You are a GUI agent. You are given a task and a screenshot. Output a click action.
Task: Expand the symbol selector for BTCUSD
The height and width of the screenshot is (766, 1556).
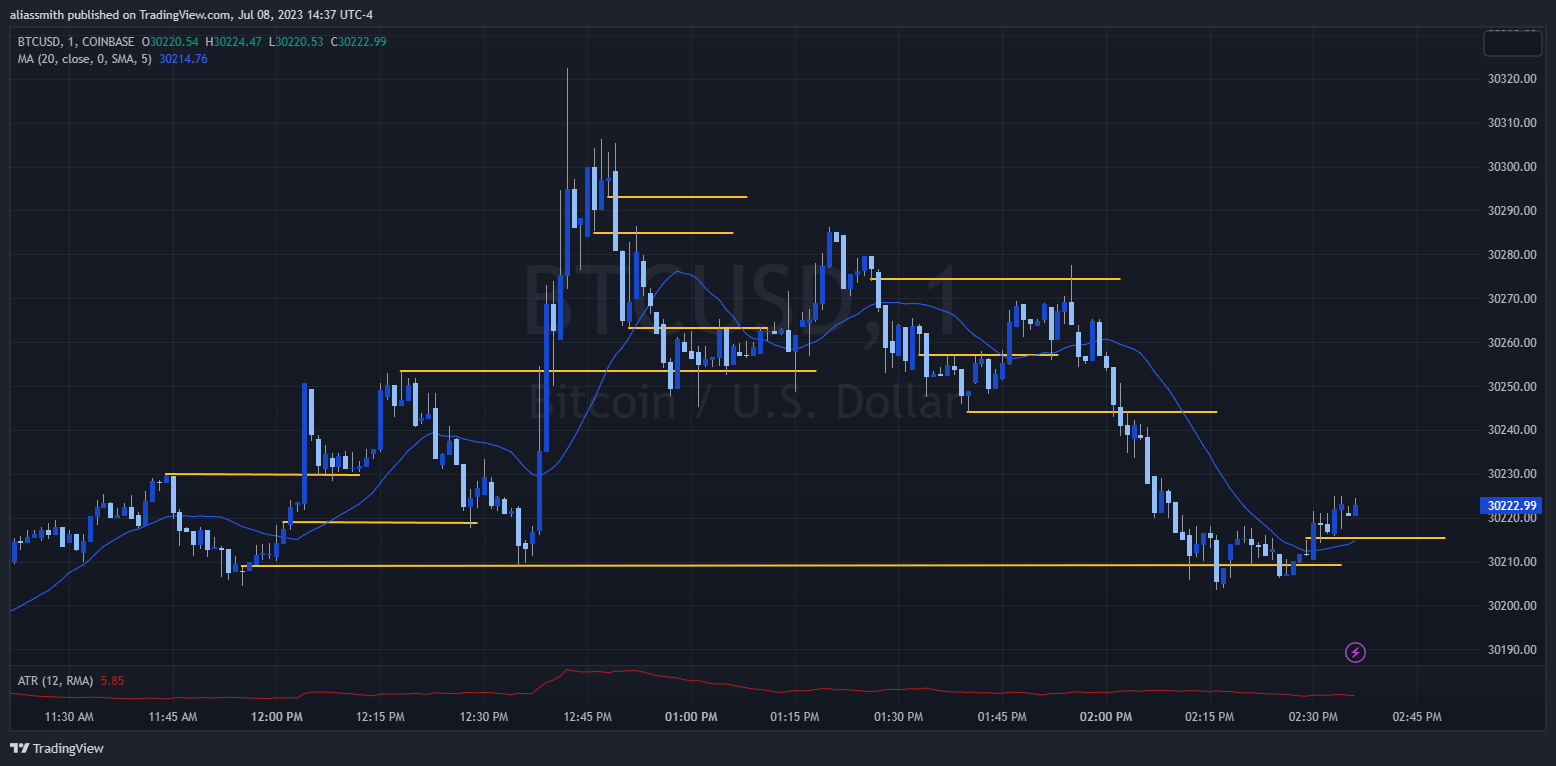pos(37,42)
